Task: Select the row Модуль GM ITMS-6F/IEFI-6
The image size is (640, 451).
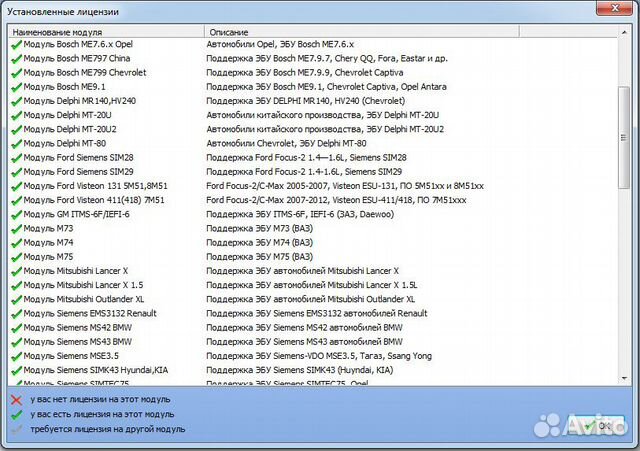Action: click(313, 214)
